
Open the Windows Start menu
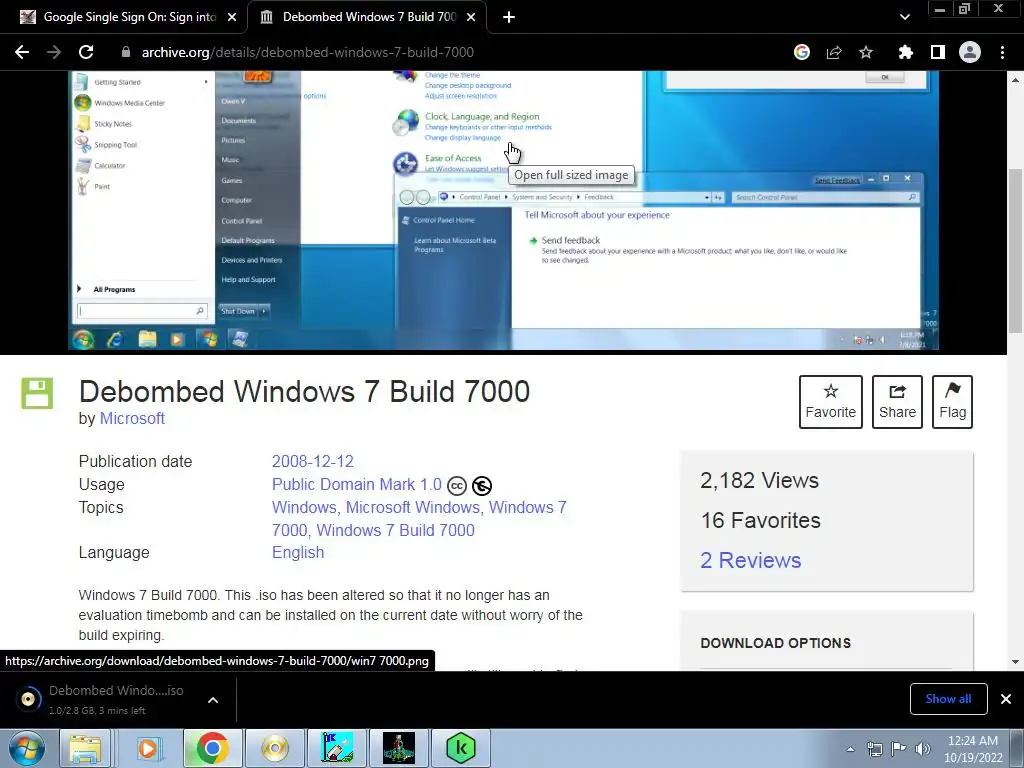(27, 748)
